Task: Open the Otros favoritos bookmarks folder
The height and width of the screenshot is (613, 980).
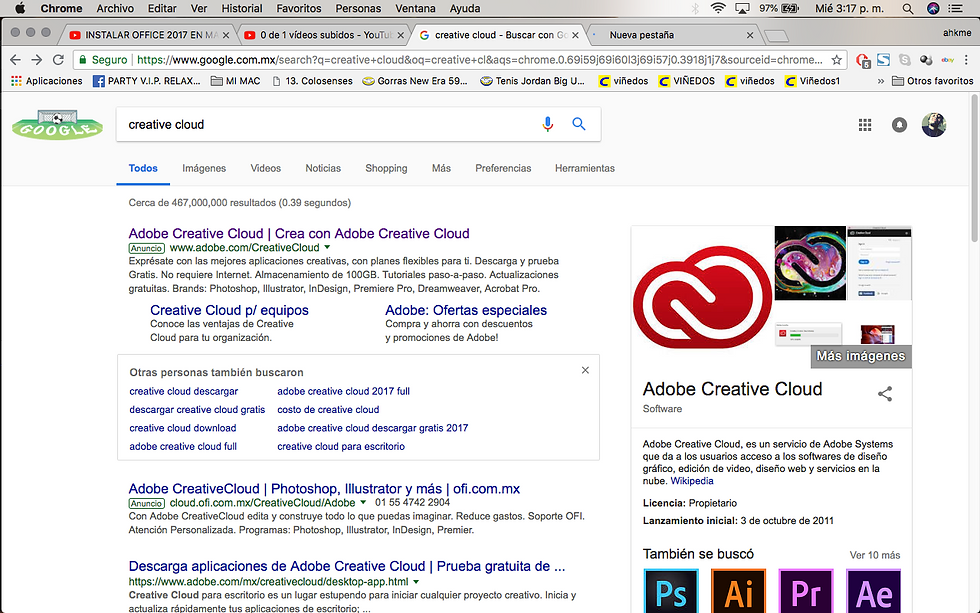Action: pyautogui.click(x=932, y=81)
